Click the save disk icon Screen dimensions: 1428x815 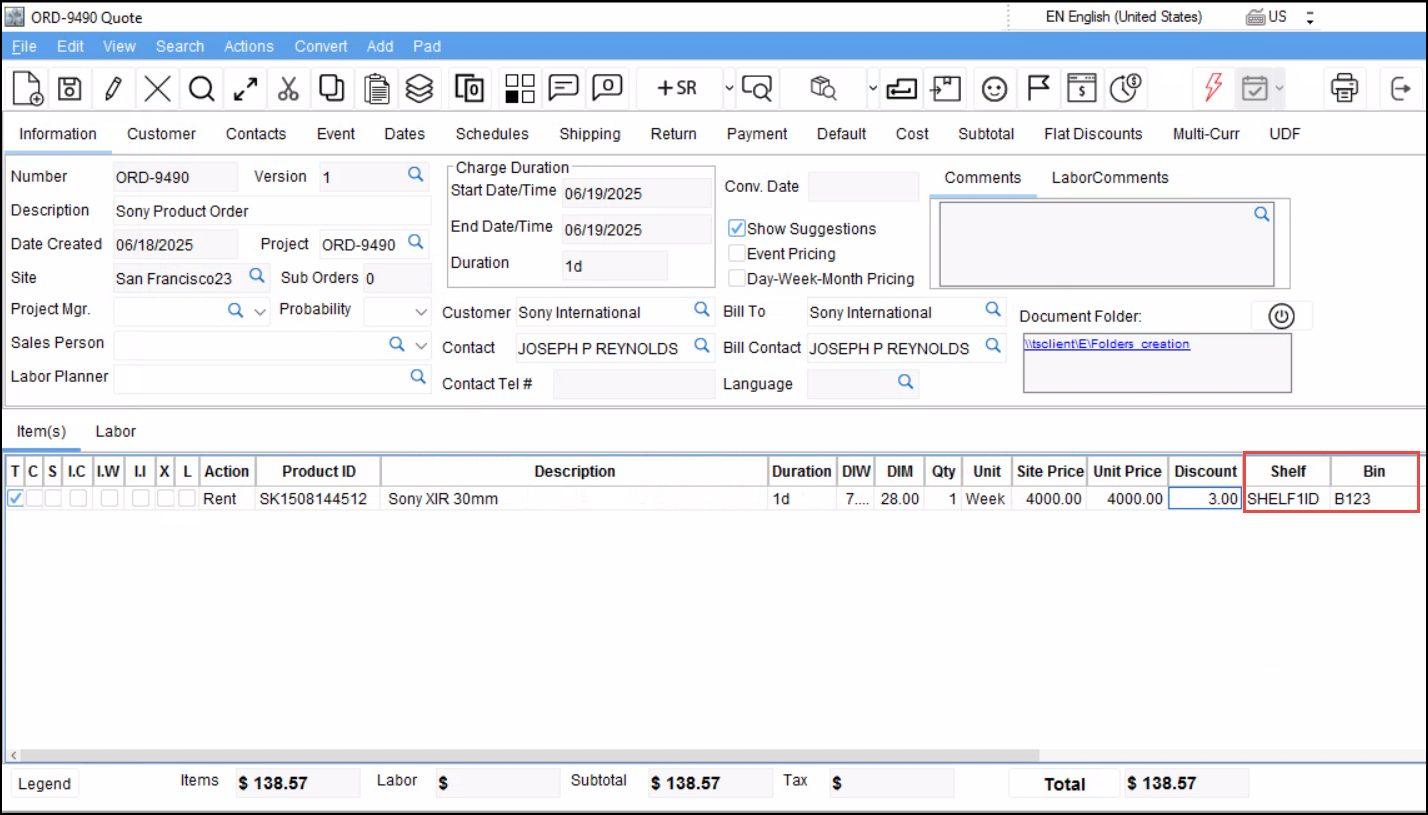pos(69,89)
